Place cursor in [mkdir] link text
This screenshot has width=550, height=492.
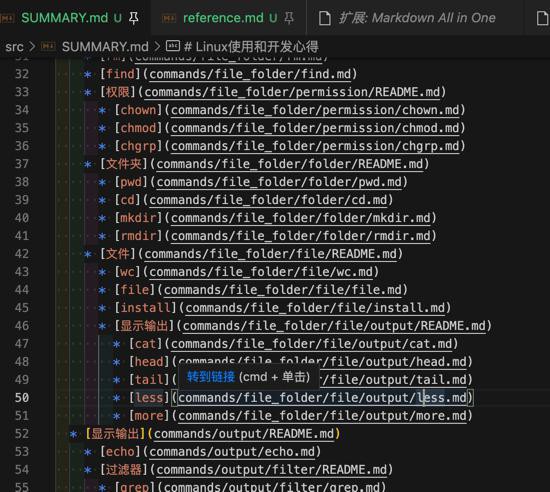click(x=138, y=218)
